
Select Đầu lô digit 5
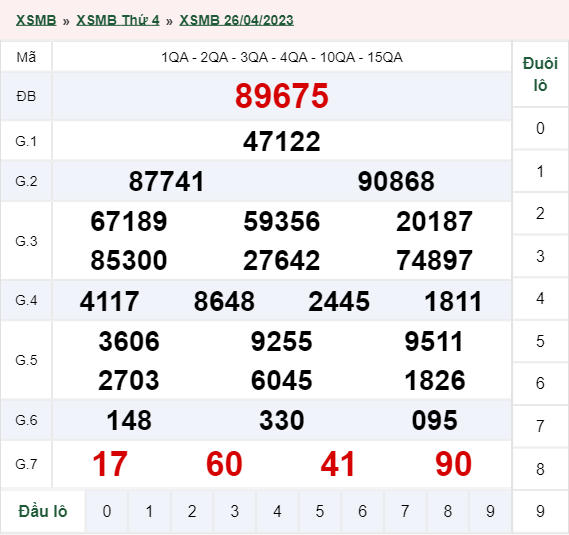[320, 511]
